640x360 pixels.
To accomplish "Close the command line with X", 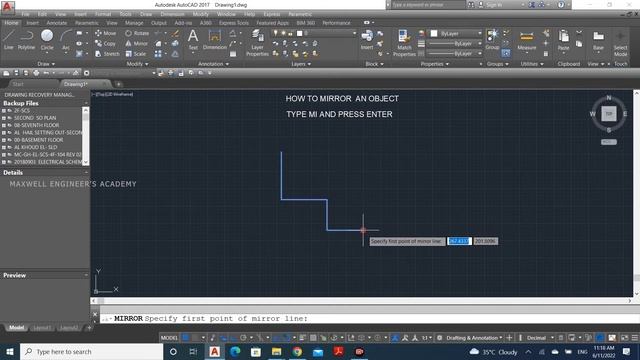I will [95, 314].
